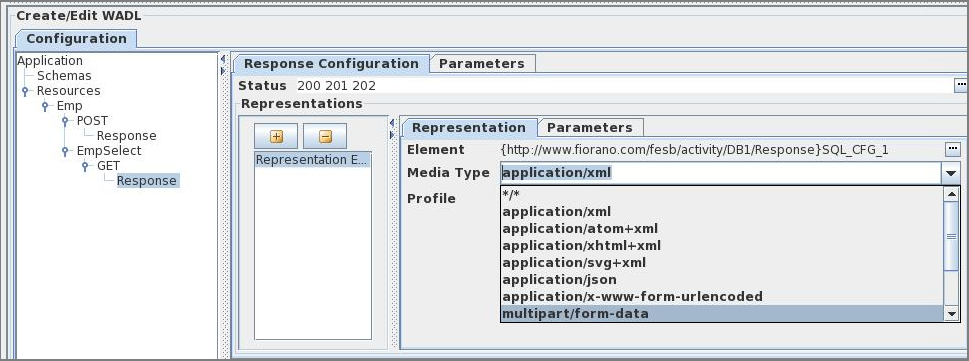Collapse the tree pane using splitter arrow

coord(223,59)
